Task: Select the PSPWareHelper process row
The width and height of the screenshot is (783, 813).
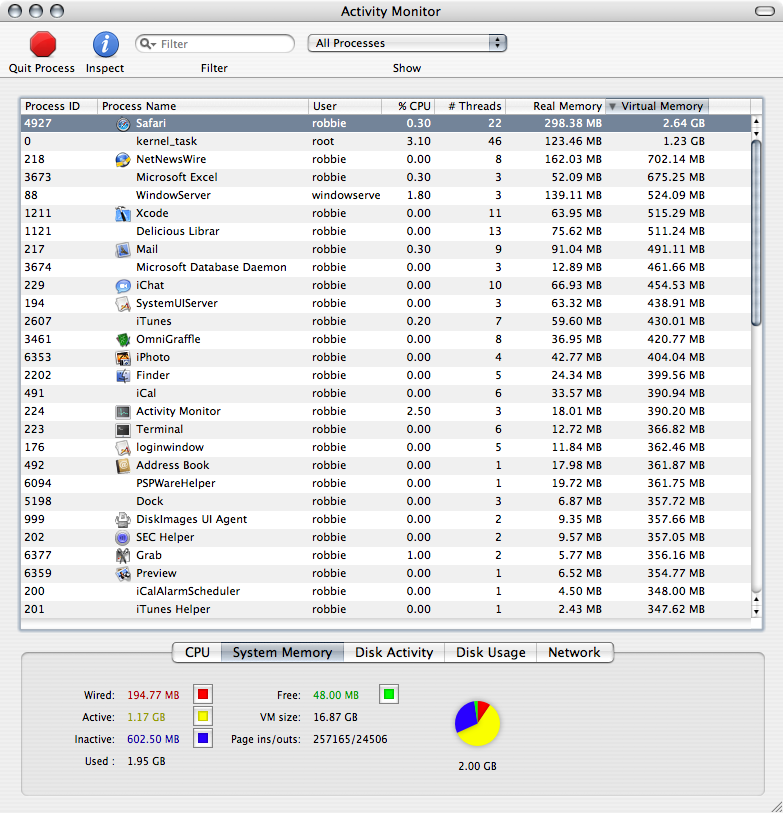Action: coord(386,483)
